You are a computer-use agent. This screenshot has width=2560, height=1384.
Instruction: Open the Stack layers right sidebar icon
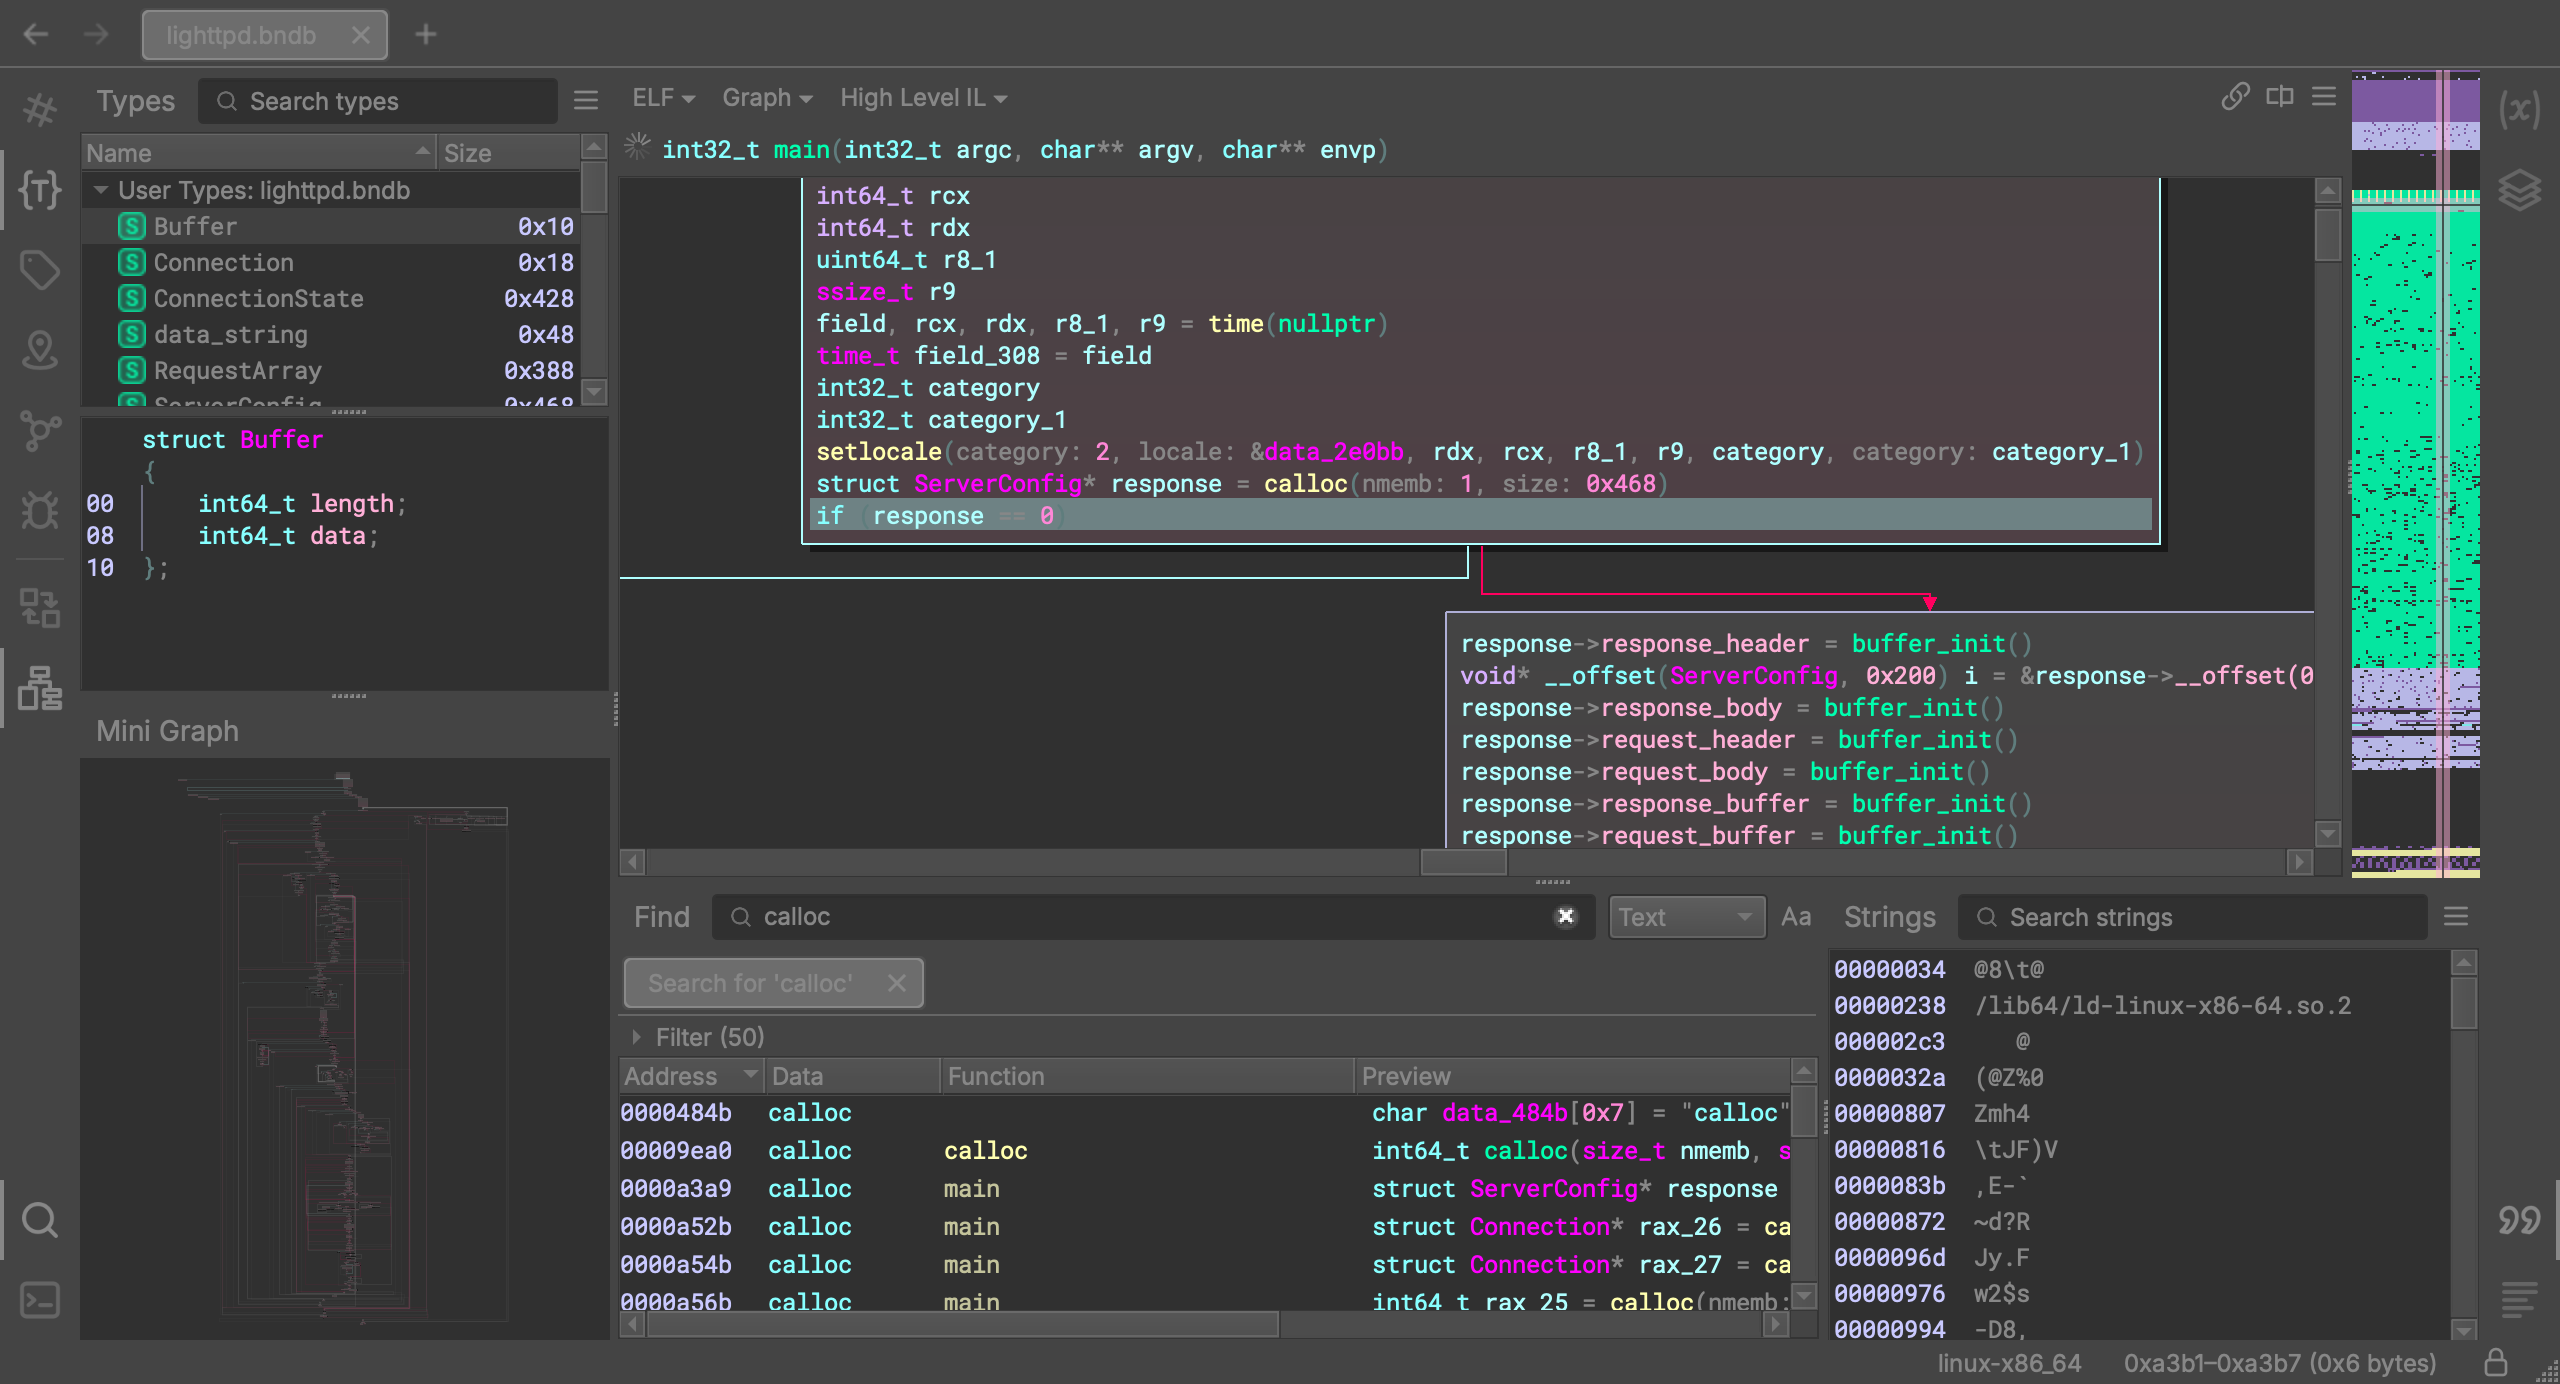[x=2519, y=190]
